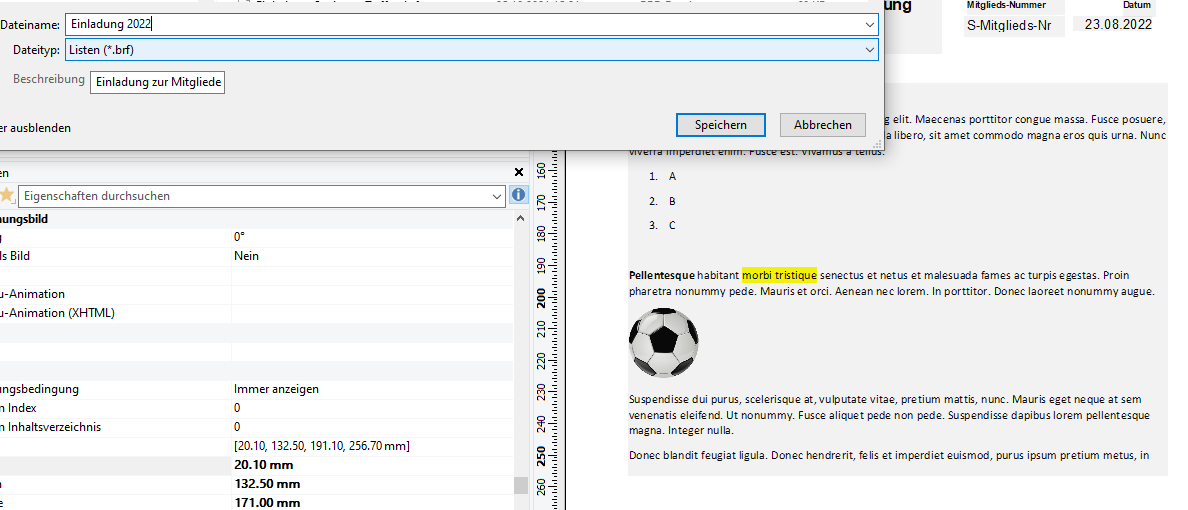Click the dialog resize grip near Abbrechen
Screen dimensions: 1188x510
click(x=877, y=144)
